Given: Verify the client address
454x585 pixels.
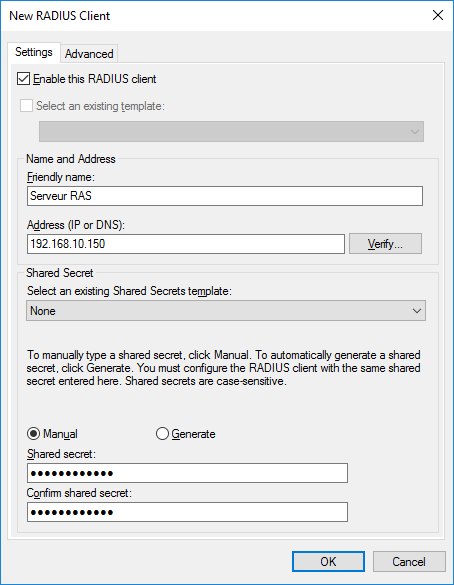Looking at the screenshot, I should point(385,244).
